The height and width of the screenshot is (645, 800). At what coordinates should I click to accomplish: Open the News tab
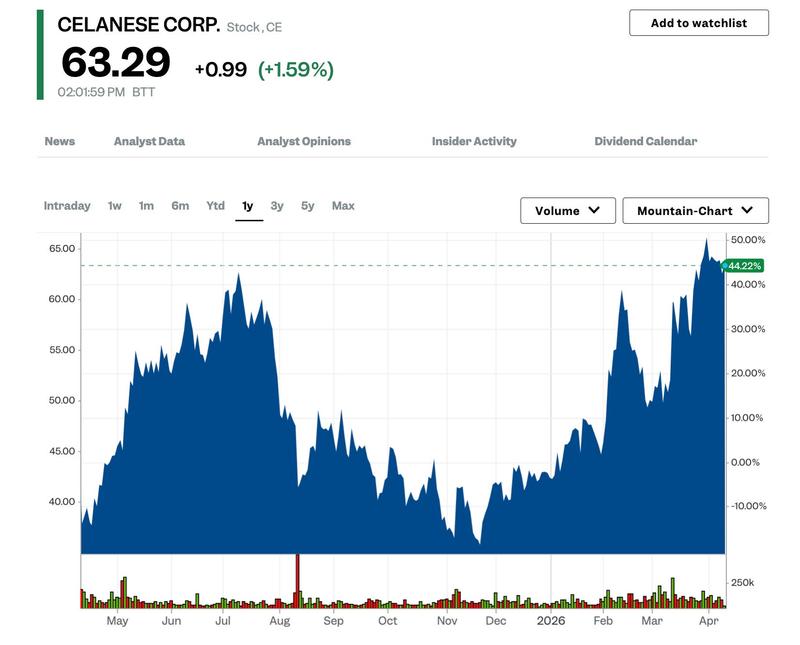(60, 141)
